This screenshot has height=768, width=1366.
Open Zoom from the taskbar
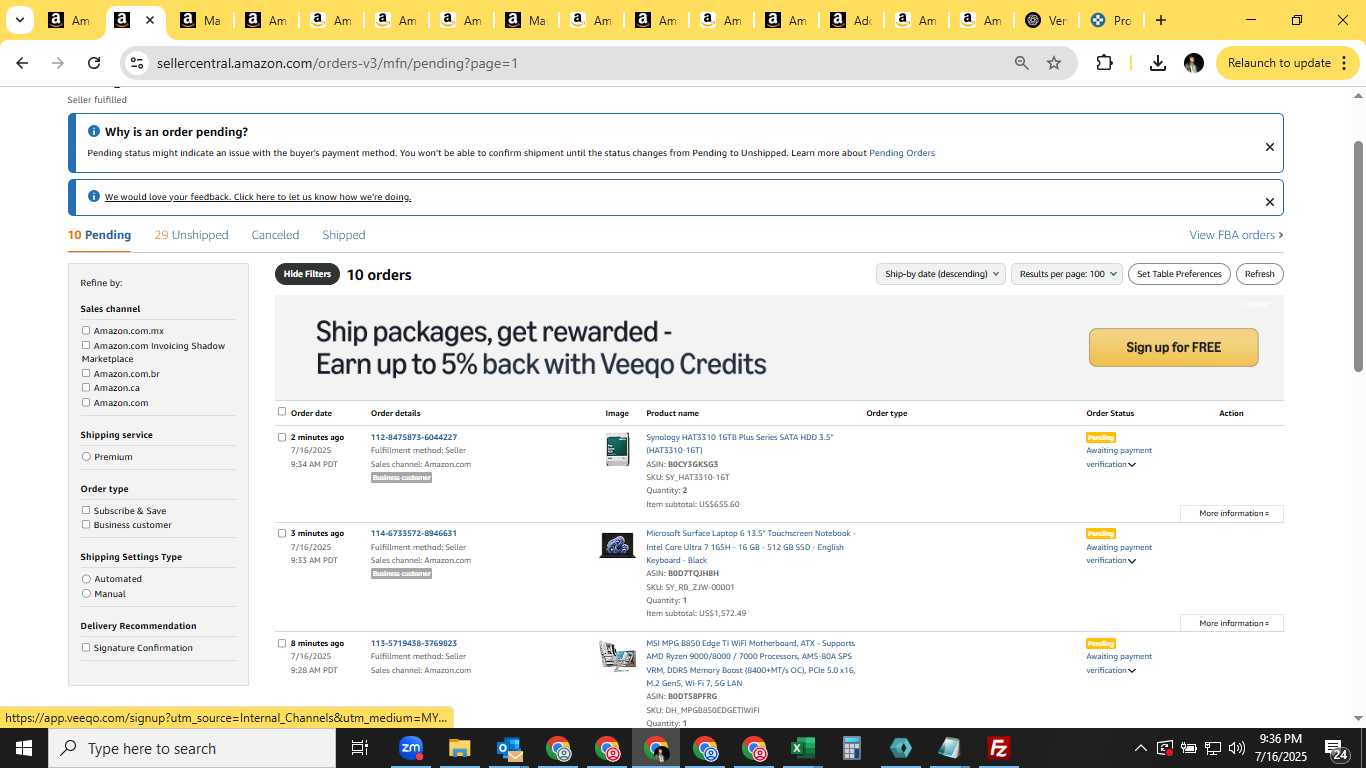tap(410, 748)
